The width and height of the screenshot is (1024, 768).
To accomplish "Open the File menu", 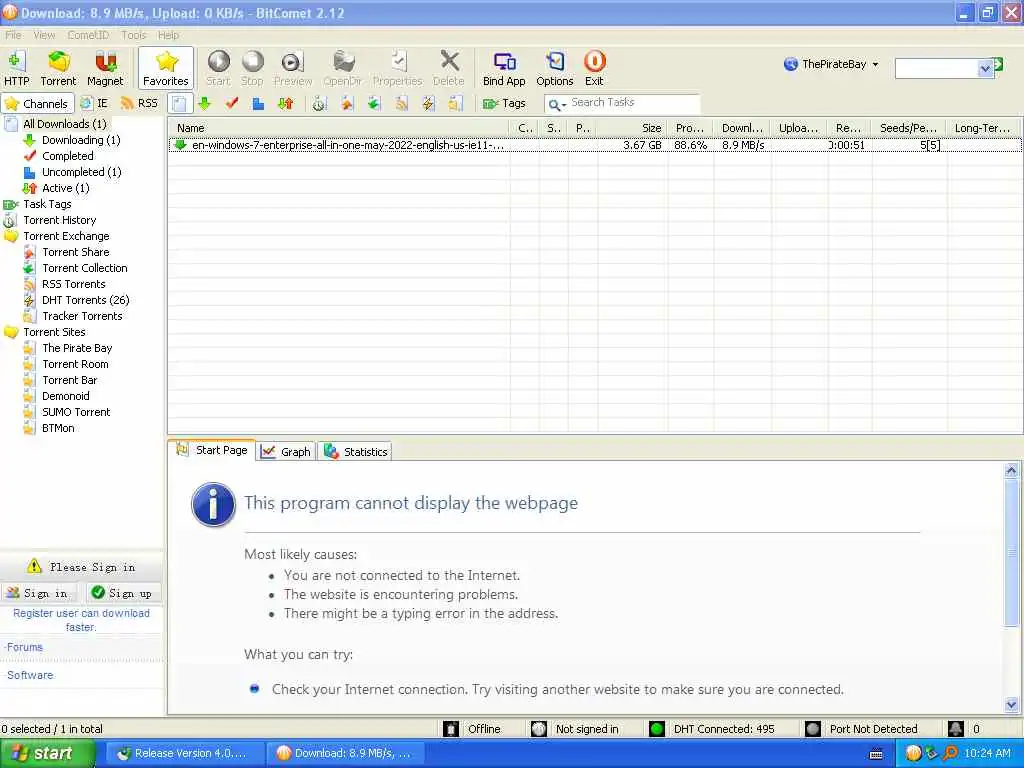I will coord(13,35).
